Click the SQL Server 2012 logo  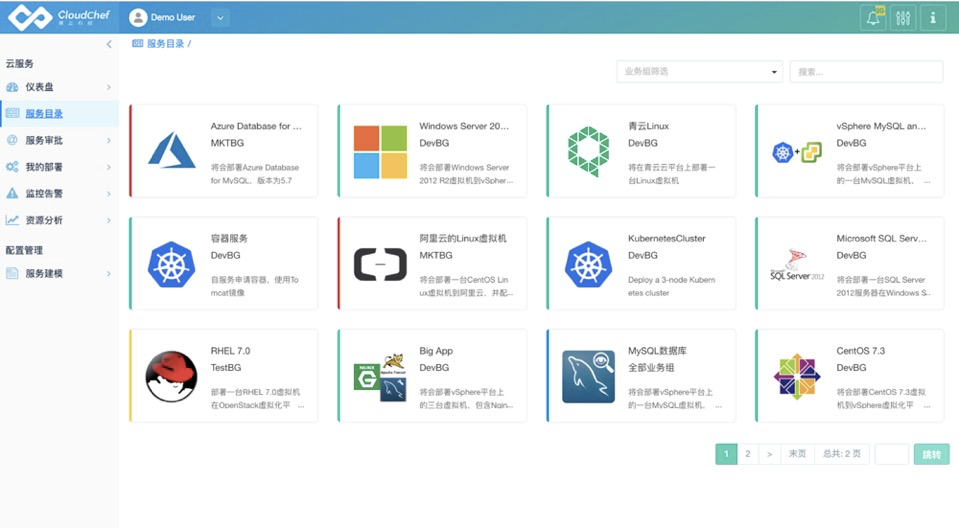(x=797, y=265)
